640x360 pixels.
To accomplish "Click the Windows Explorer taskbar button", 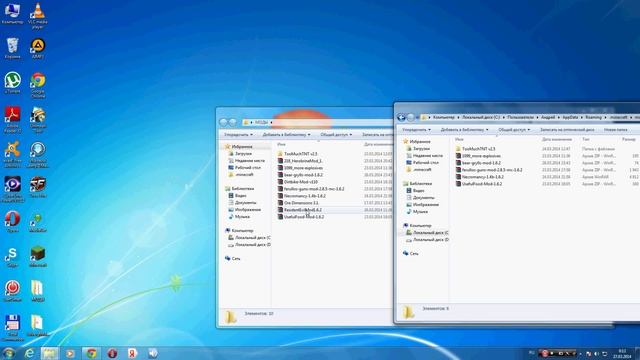I will coord(50,353).
